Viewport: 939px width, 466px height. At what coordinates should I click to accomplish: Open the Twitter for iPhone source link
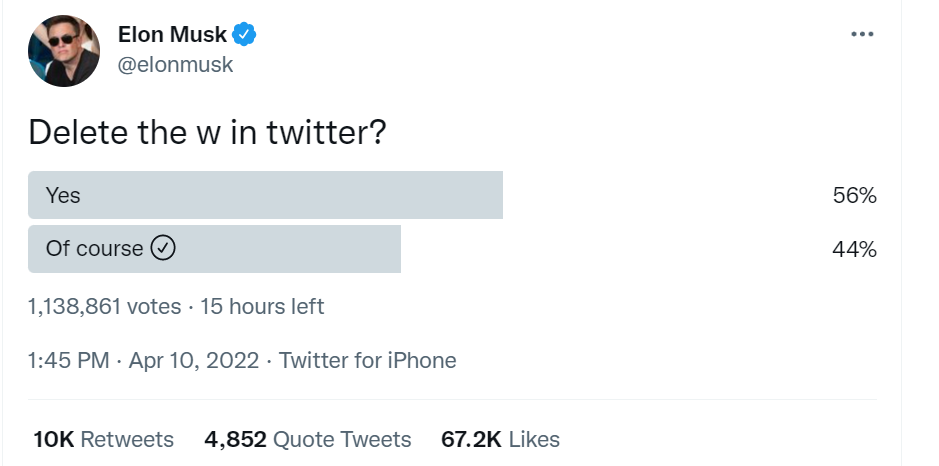click(x=367, y=361)
